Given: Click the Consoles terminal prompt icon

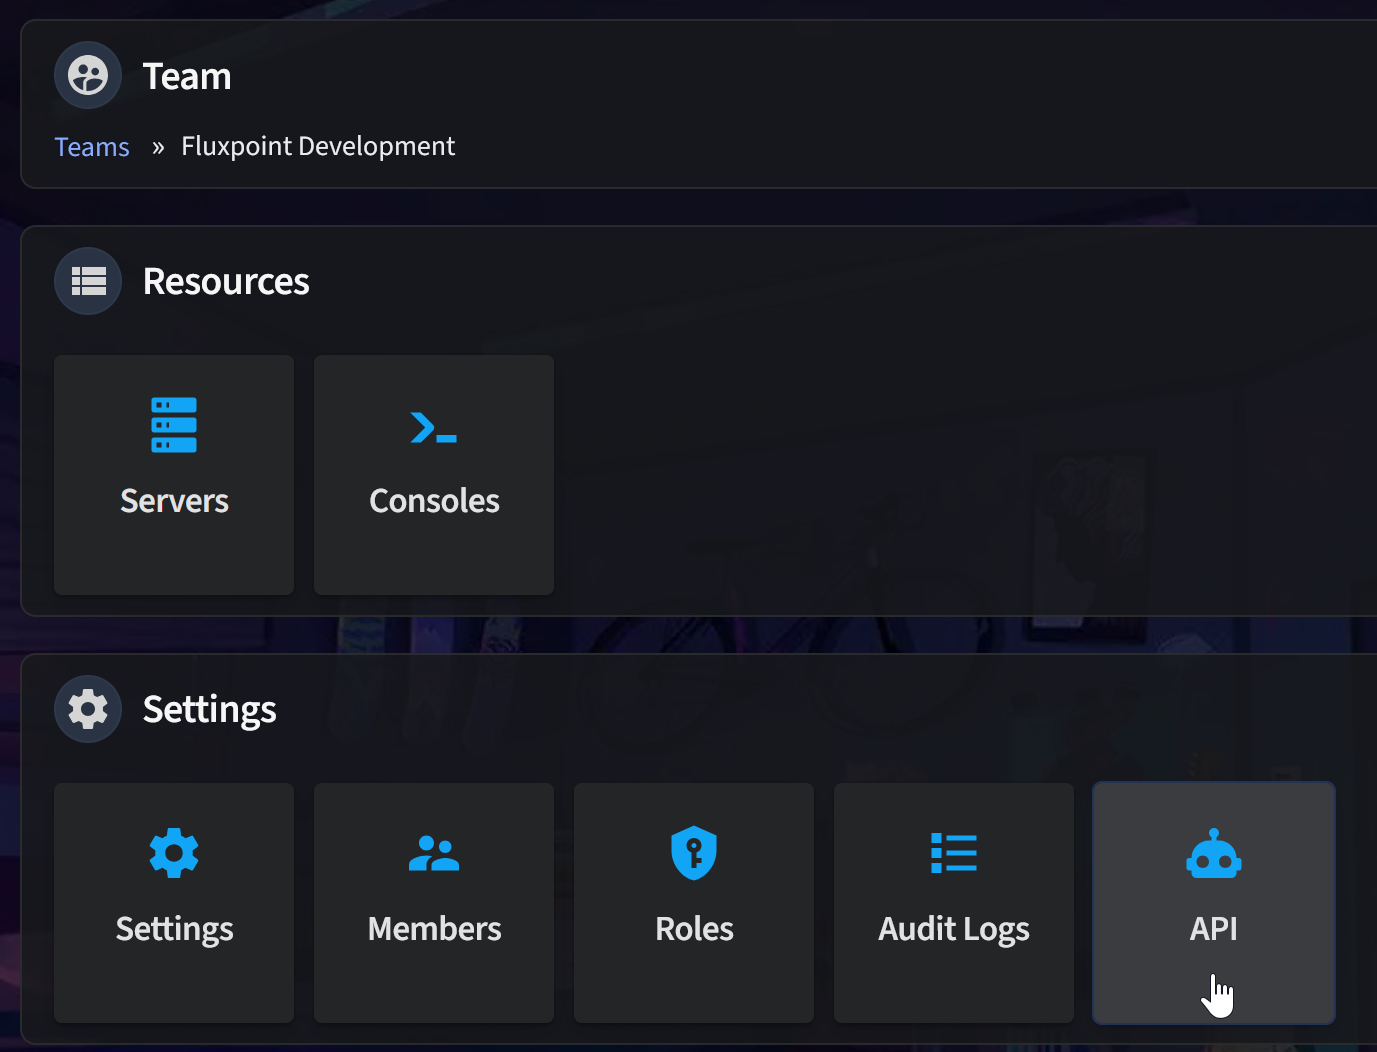Looking at the screenshot, I should 434,428.
